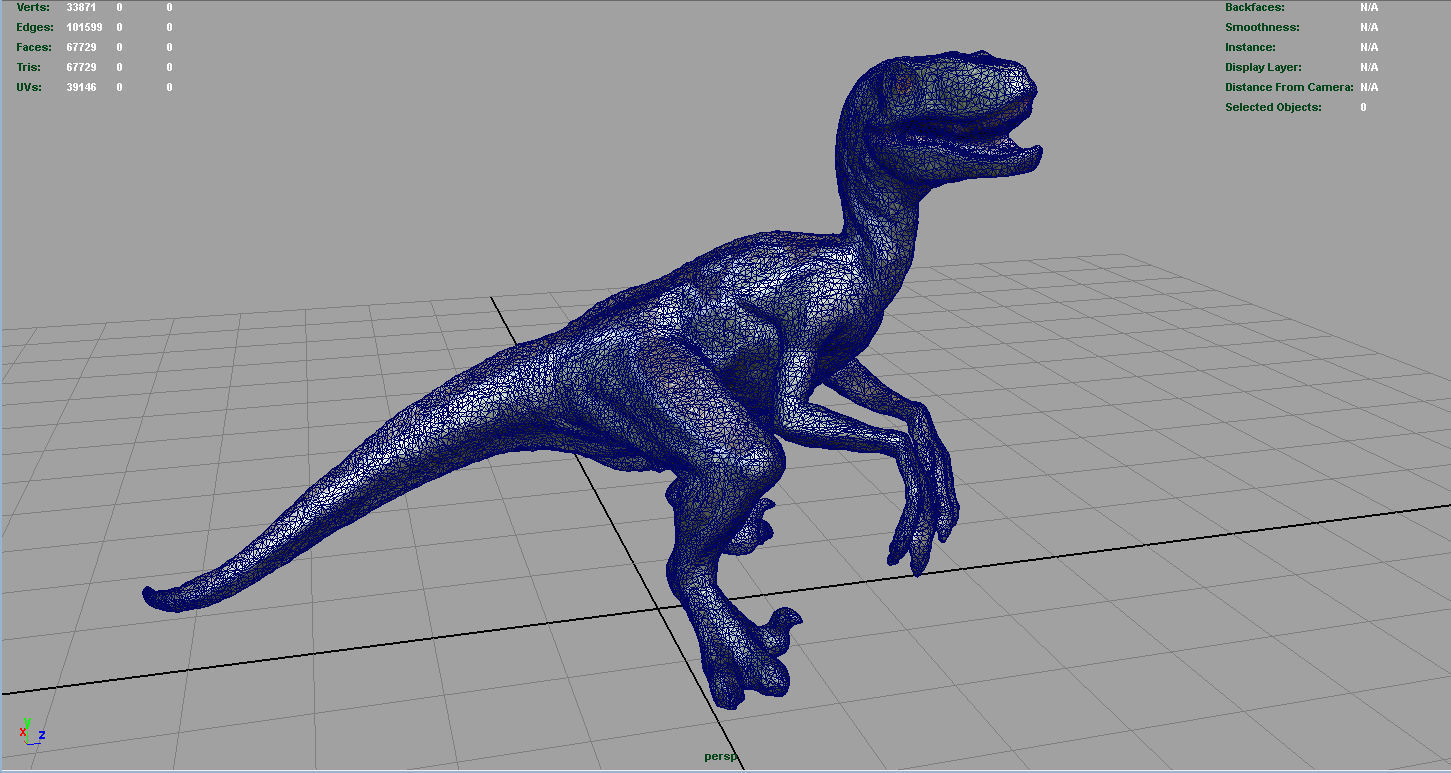Click the N/A value beside Instance
1451x773 pixels.
point(1369,47)
